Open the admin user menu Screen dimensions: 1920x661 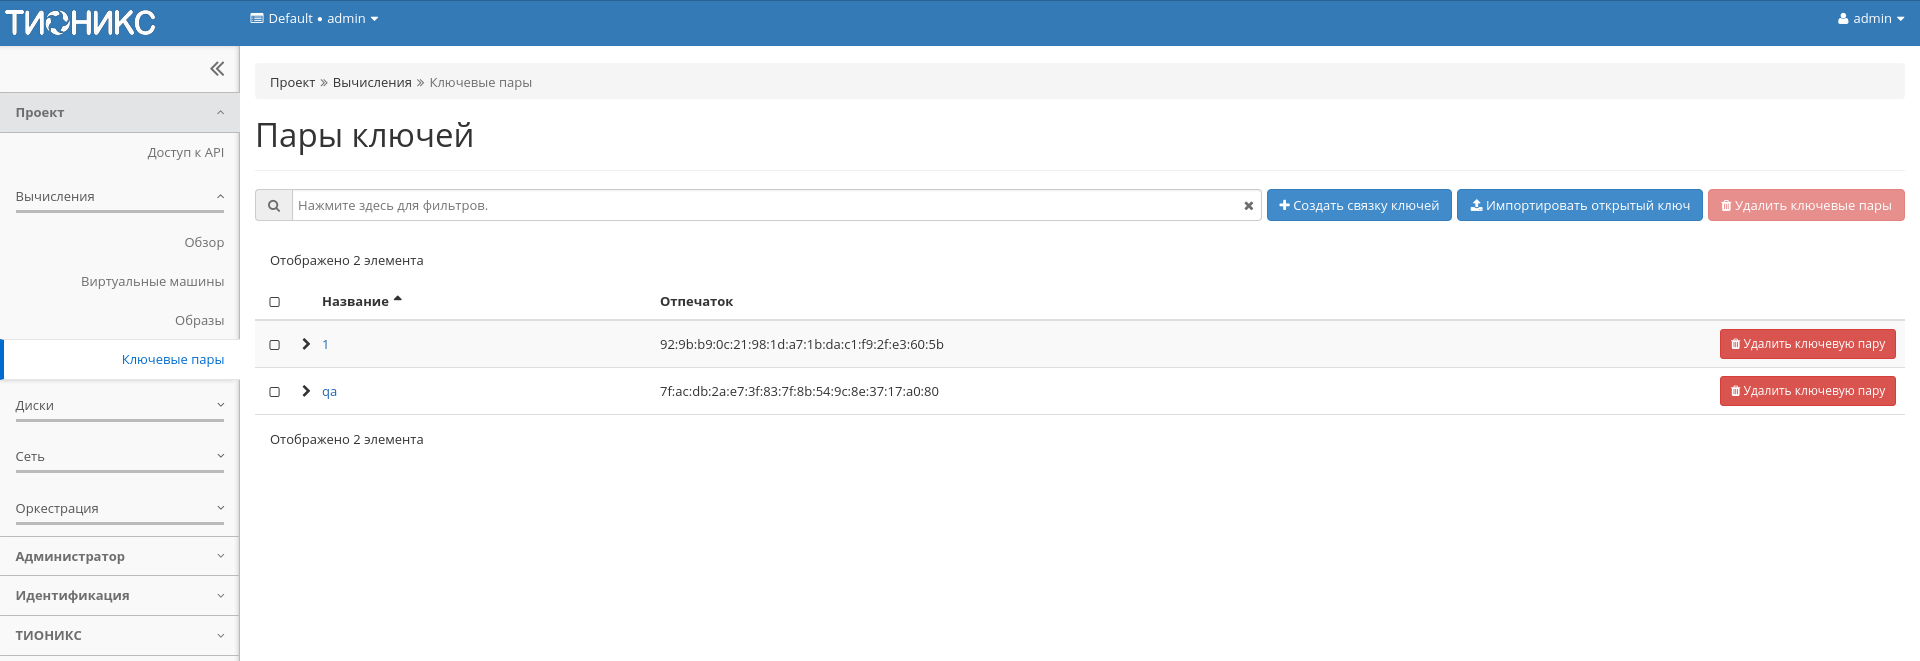(x=1870, y=19)
